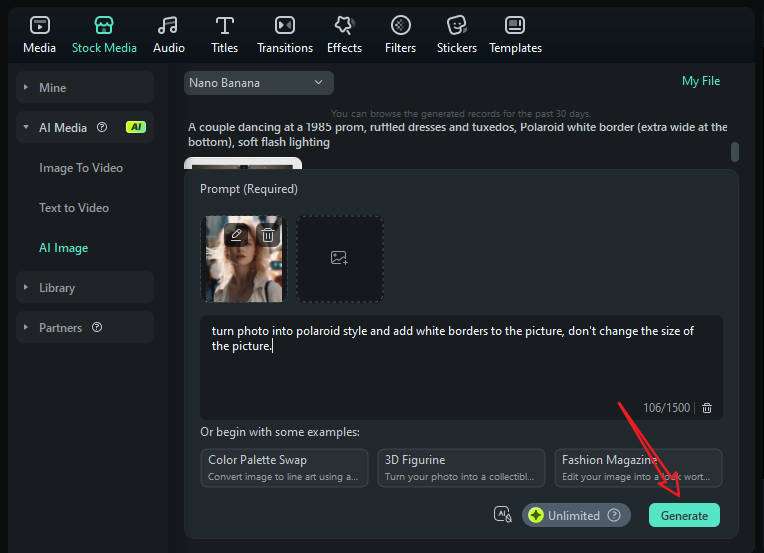The width and height of the screenshot is (764, 553).
Task: Click the history list scrollbar handle
Action: point(735,152)
